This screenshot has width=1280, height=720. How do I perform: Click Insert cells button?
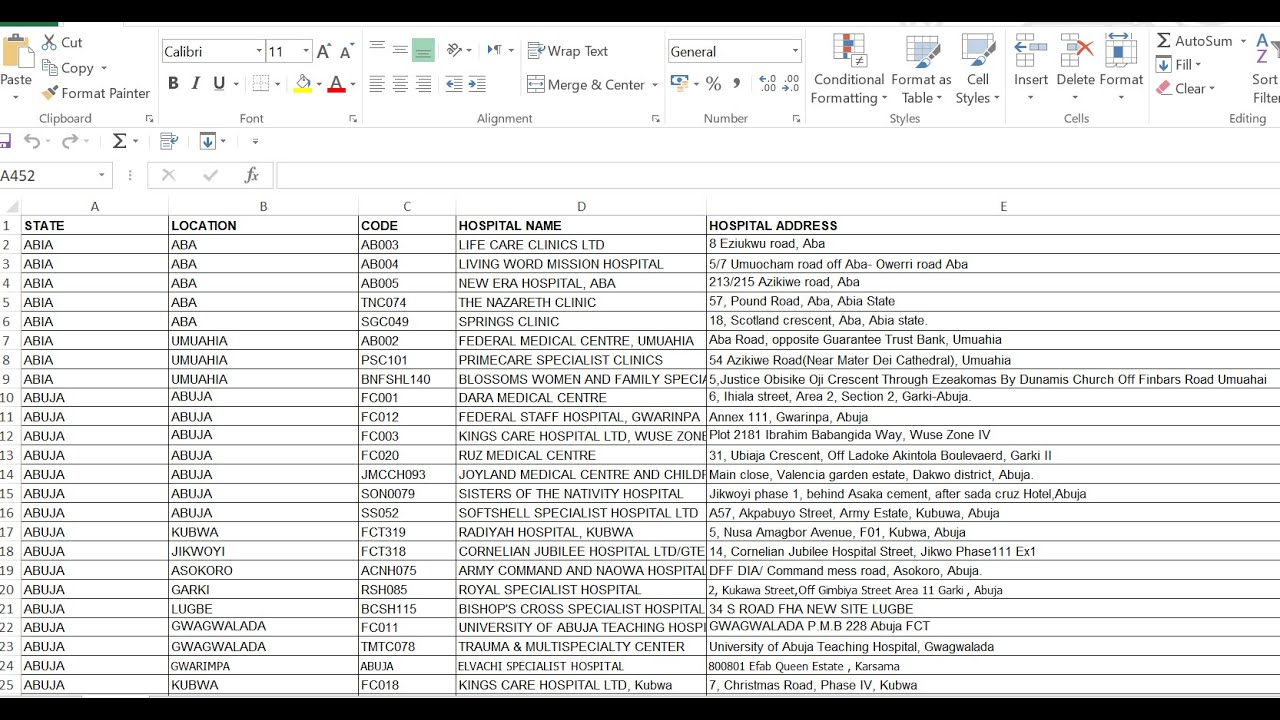coord(1031,69)
